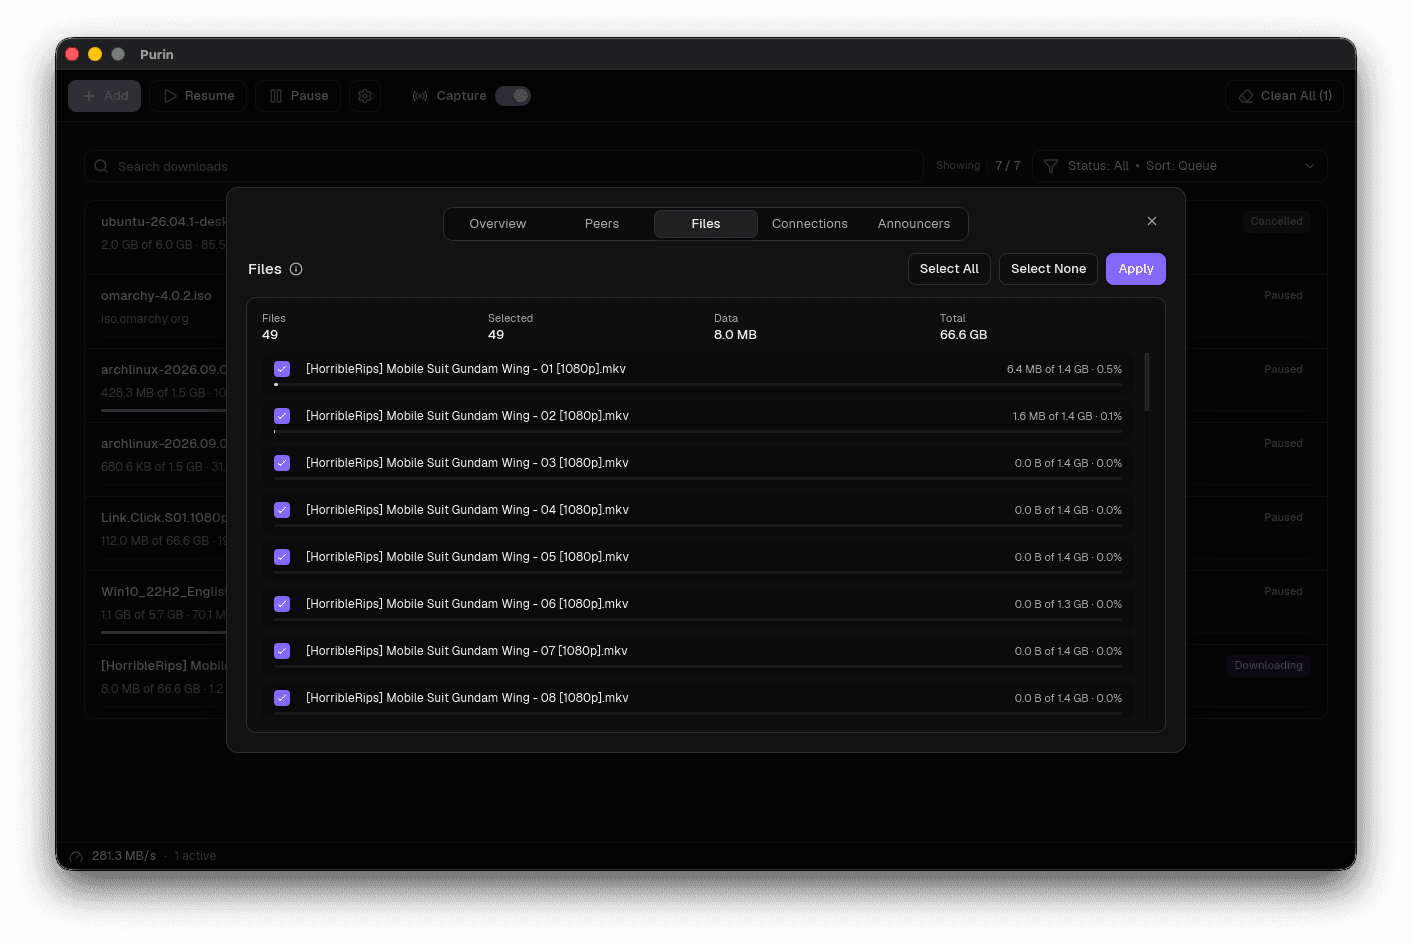The width and height of the screenshot is (1412, 944).
Task: Uncheck Gundam Wing - 04 file checkbox
Action: [x=282, y=510]
